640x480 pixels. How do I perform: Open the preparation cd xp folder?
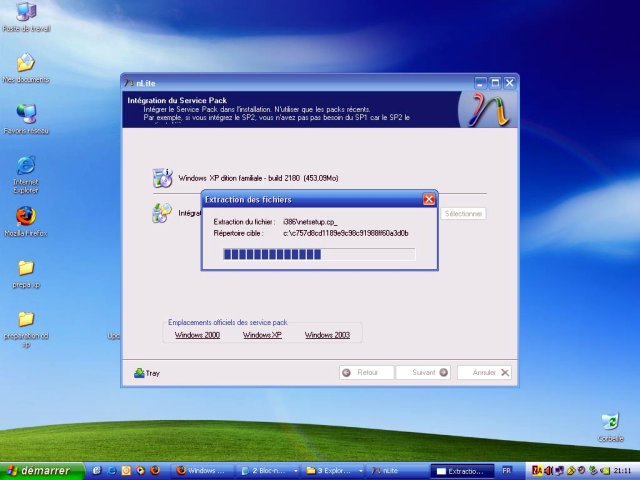[x=26, y=329]
